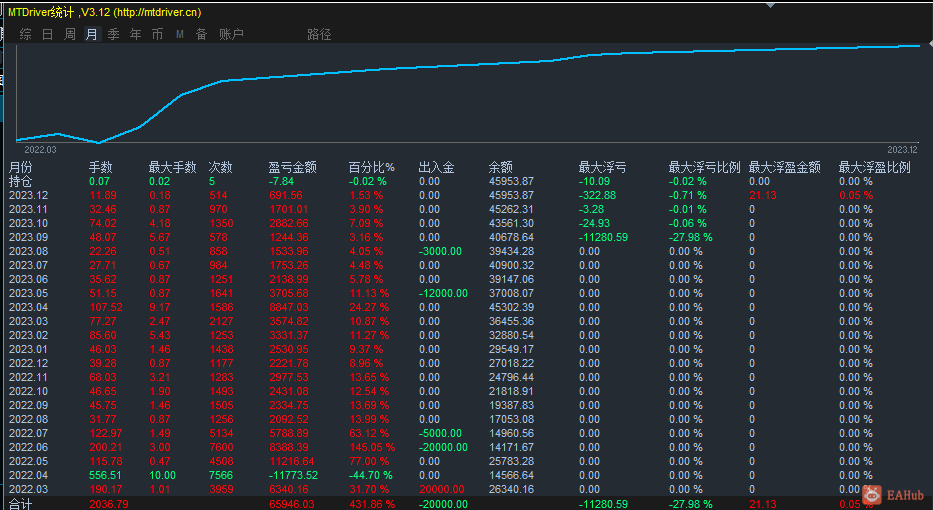Click the 最大浮盈金额 column header
The image size is (933, 510).
point(785,168)
